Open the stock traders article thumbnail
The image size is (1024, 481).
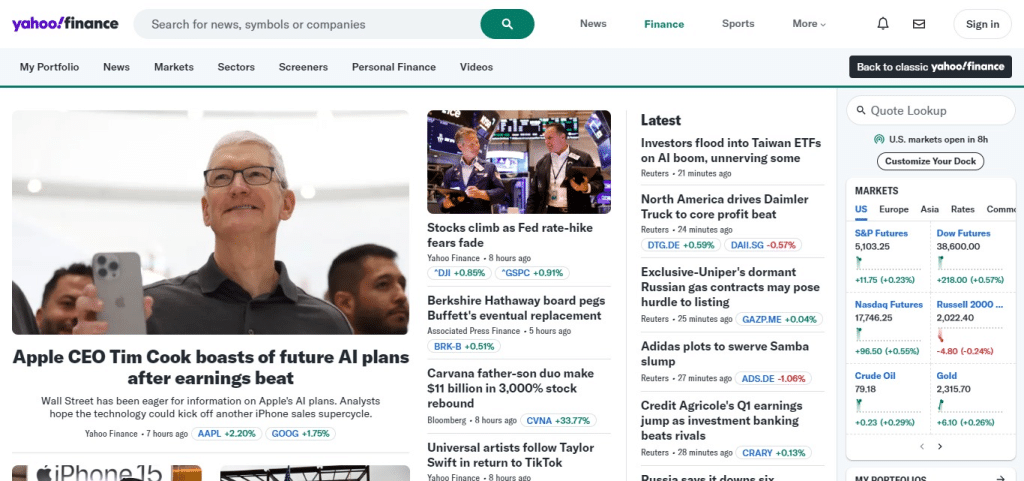point(519,162)
